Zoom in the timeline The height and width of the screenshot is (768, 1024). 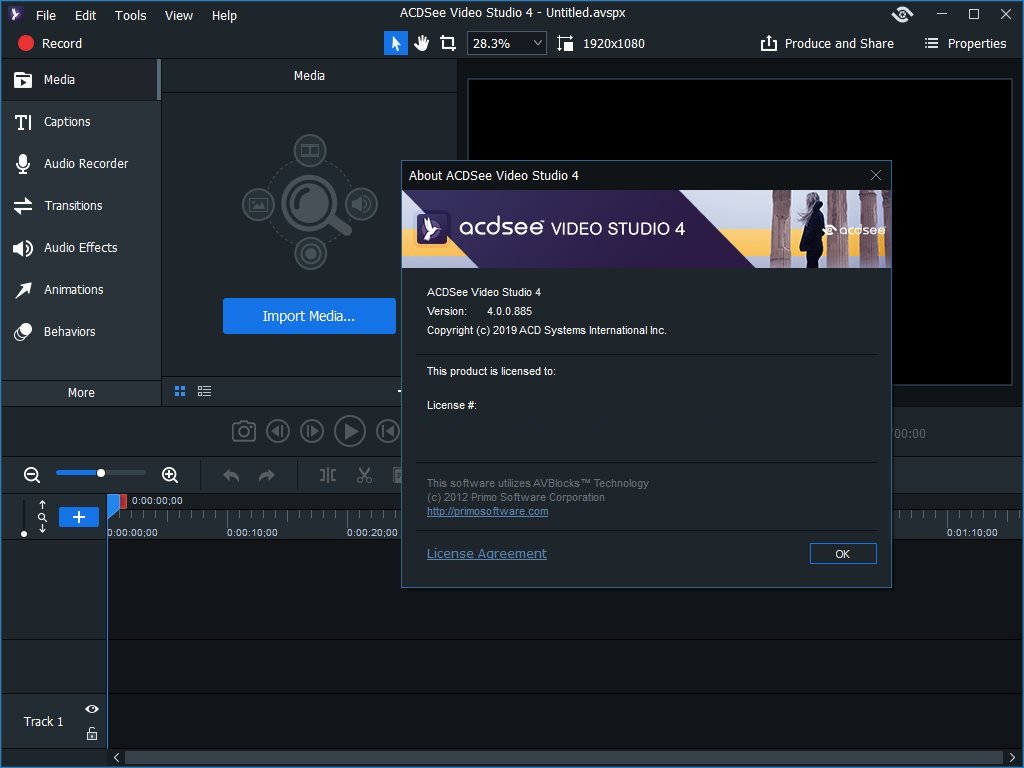(x=170, y=475)
